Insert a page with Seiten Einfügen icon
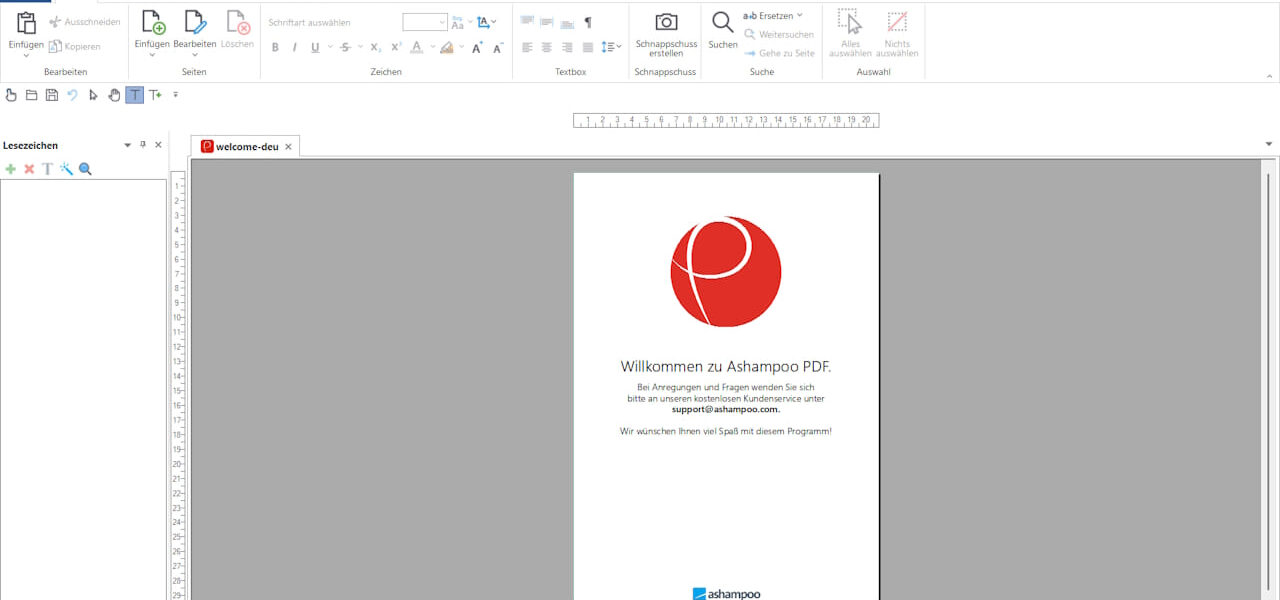 click(152, 23)
